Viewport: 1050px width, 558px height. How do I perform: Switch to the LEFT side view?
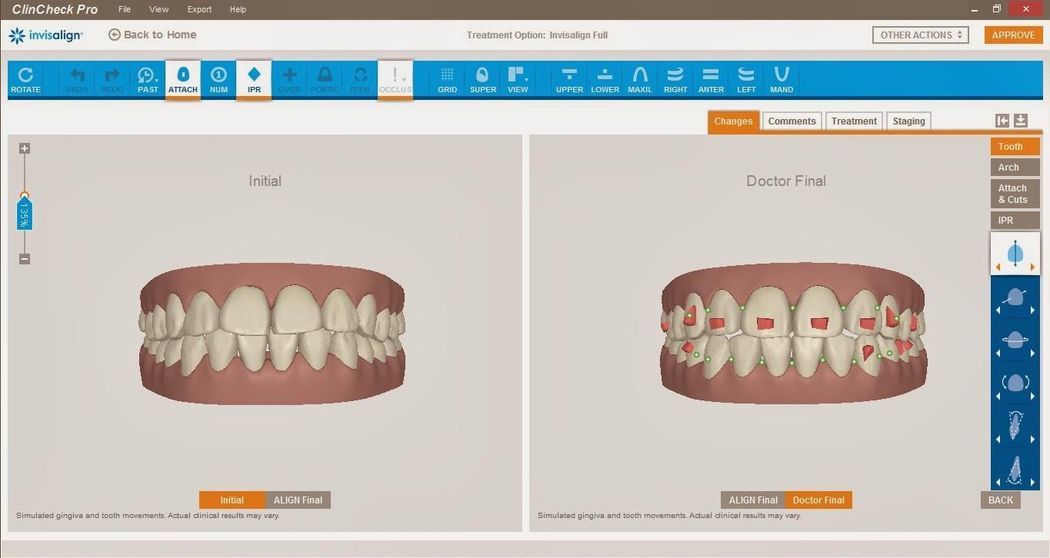746,80
